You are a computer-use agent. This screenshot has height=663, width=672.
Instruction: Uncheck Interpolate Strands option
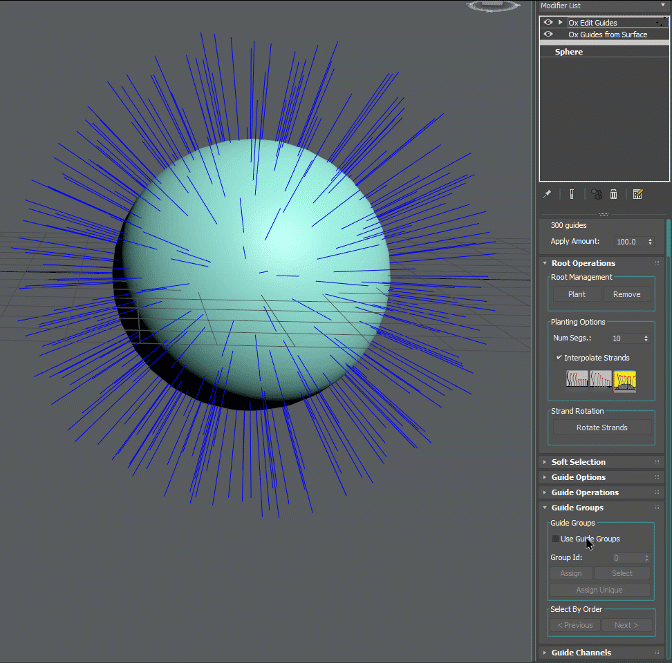click(558, 357)
